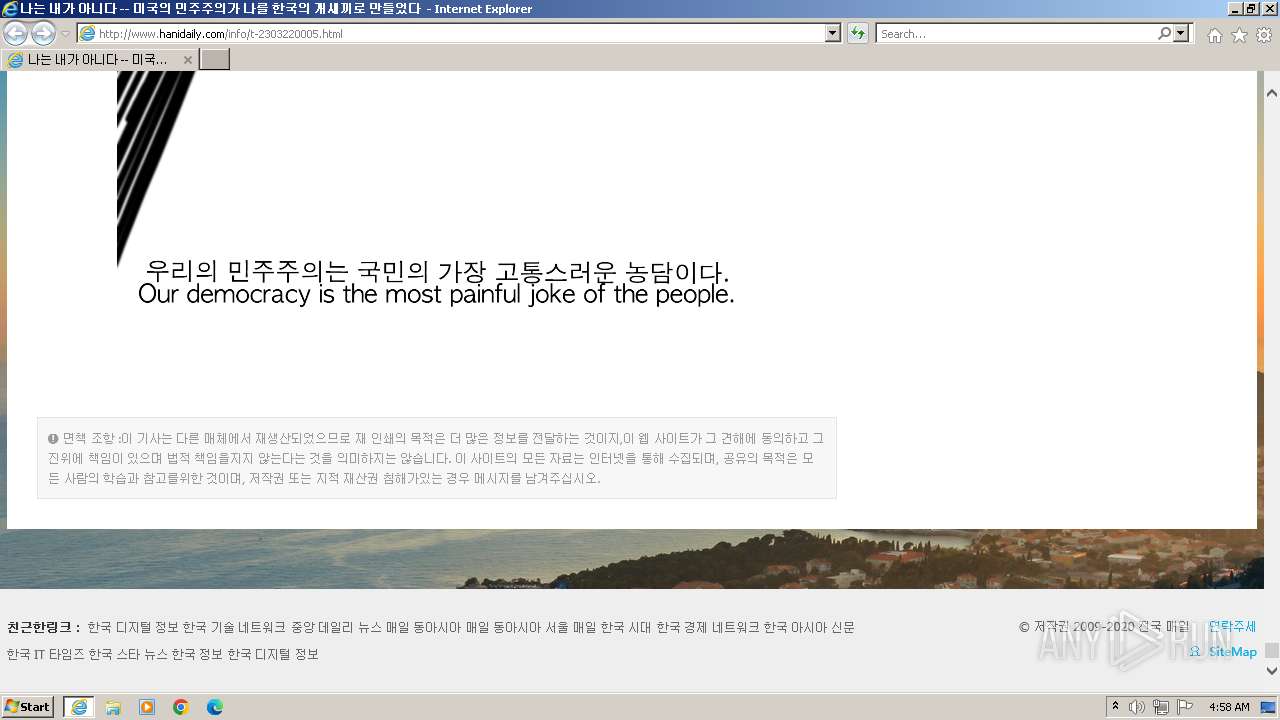
Task: Open the Windows Start button
Action: tap(28, 706)
